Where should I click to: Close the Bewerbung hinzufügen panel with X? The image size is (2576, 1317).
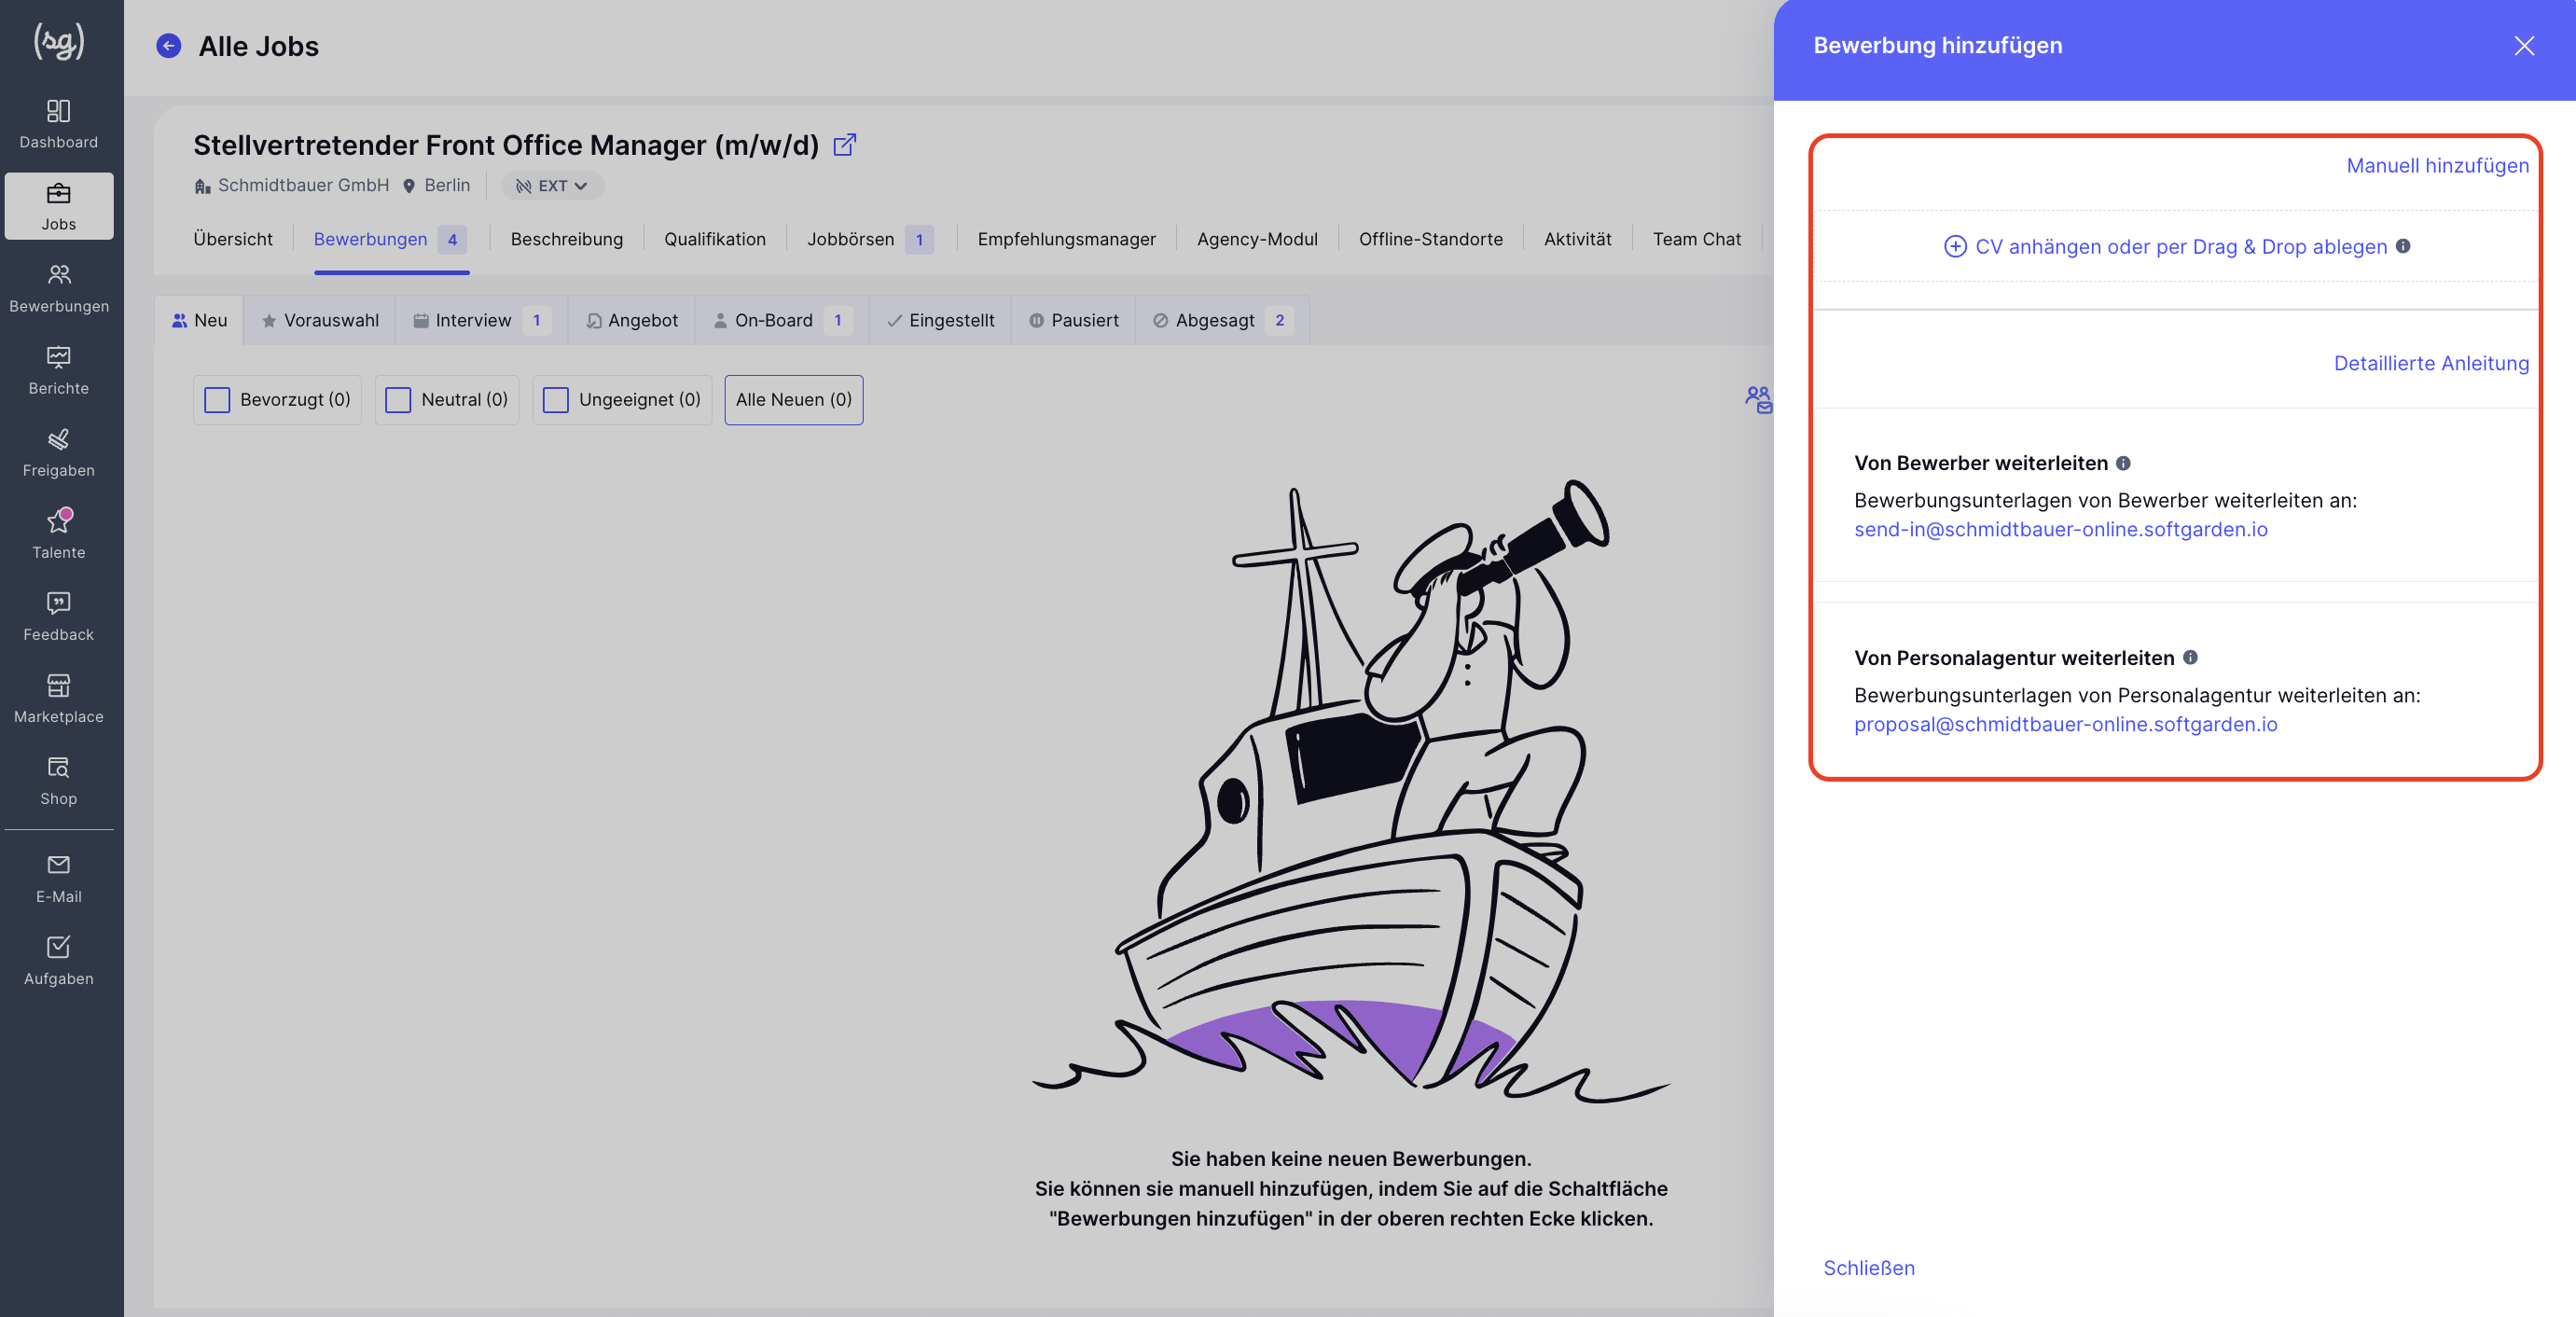(2524, 46)
